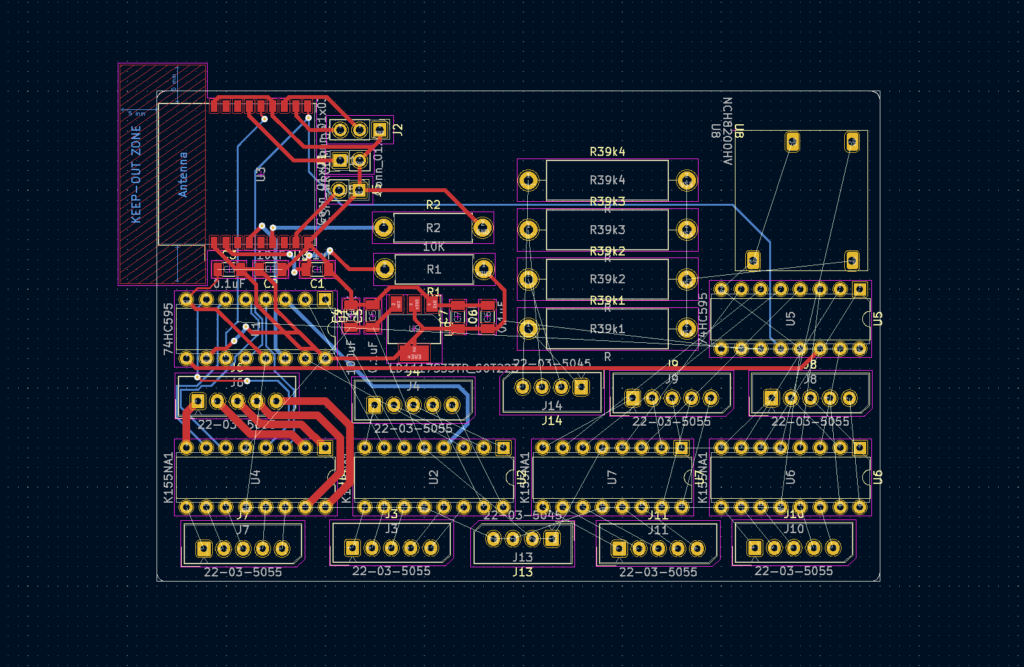Select the J13 four-pin connector
Screen dimensions: 1024x667
pyautogui.click(x=522, y=540)
